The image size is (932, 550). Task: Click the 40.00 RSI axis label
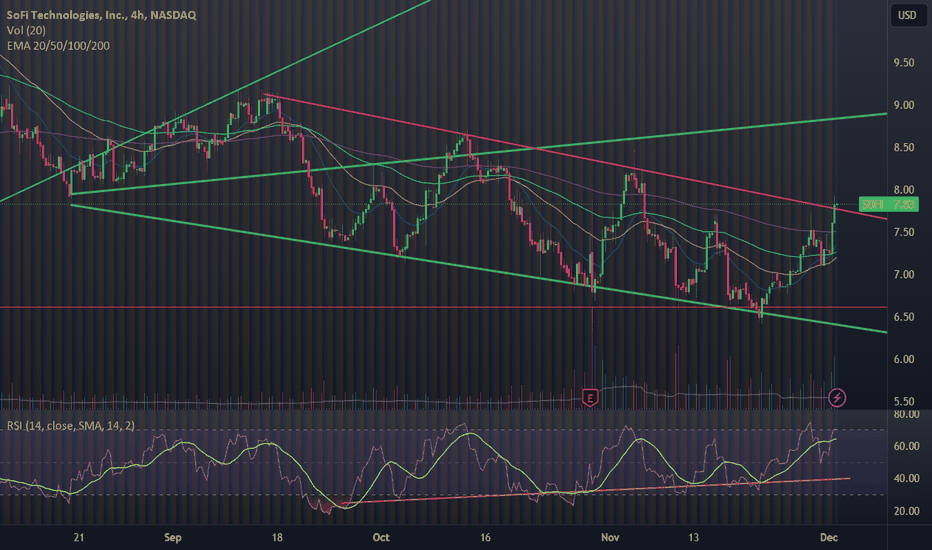pyautogui.click(x=906, y=479)
